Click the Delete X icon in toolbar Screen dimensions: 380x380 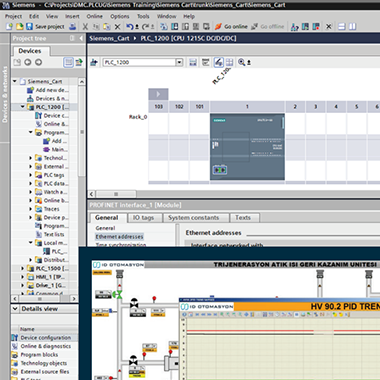117,26
